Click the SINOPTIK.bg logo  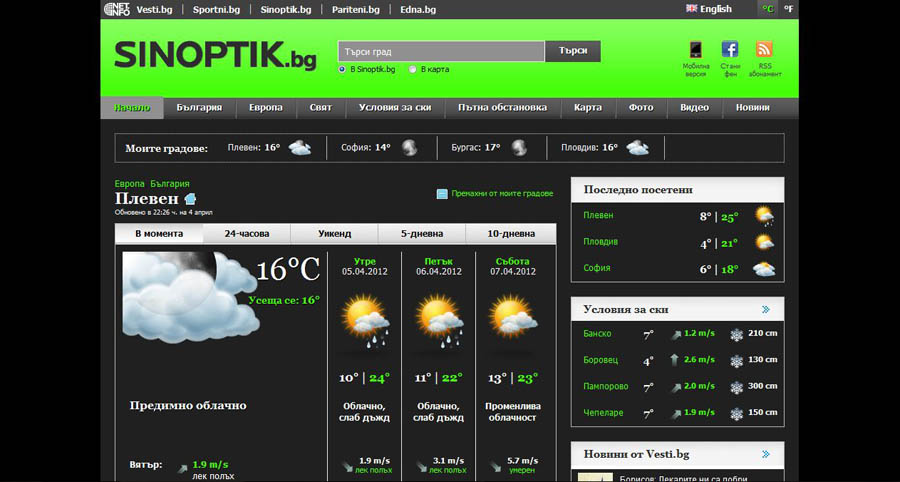pyautogui.click(x=215, y=55)
